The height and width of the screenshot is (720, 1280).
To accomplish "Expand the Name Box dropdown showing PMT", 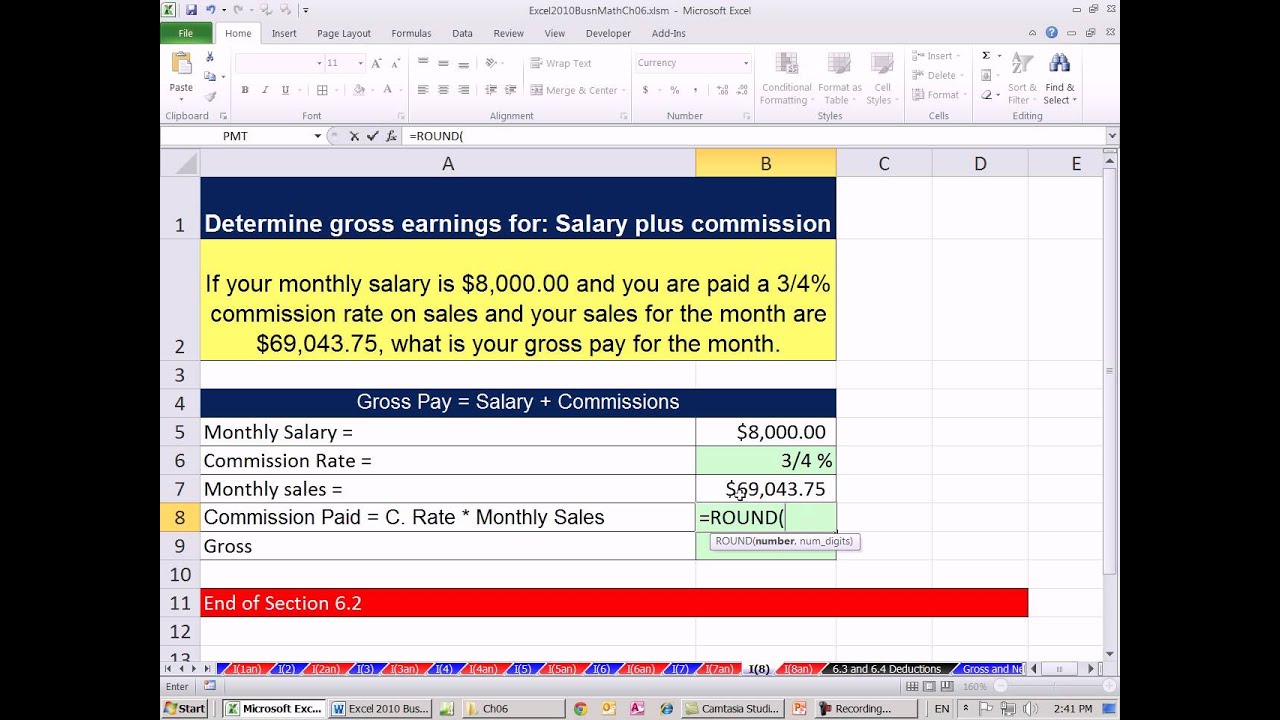I will [318, 136].
